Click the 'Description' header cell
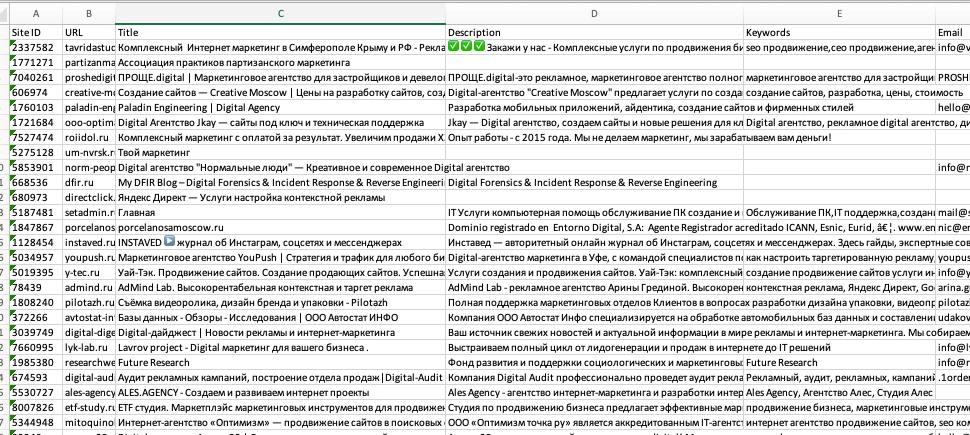The width and height of the screenshot is (970, 435). click(594, 32)
